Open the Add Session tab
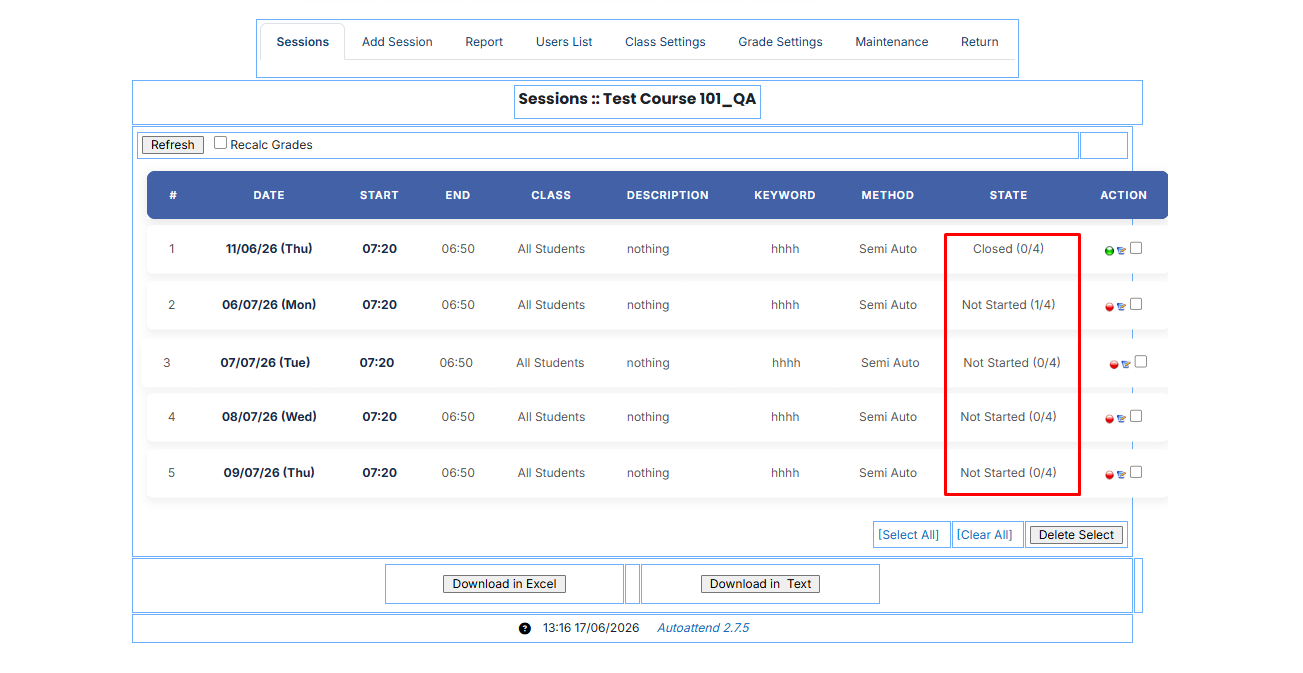1303x673 pixels. [x=397, y=42]
